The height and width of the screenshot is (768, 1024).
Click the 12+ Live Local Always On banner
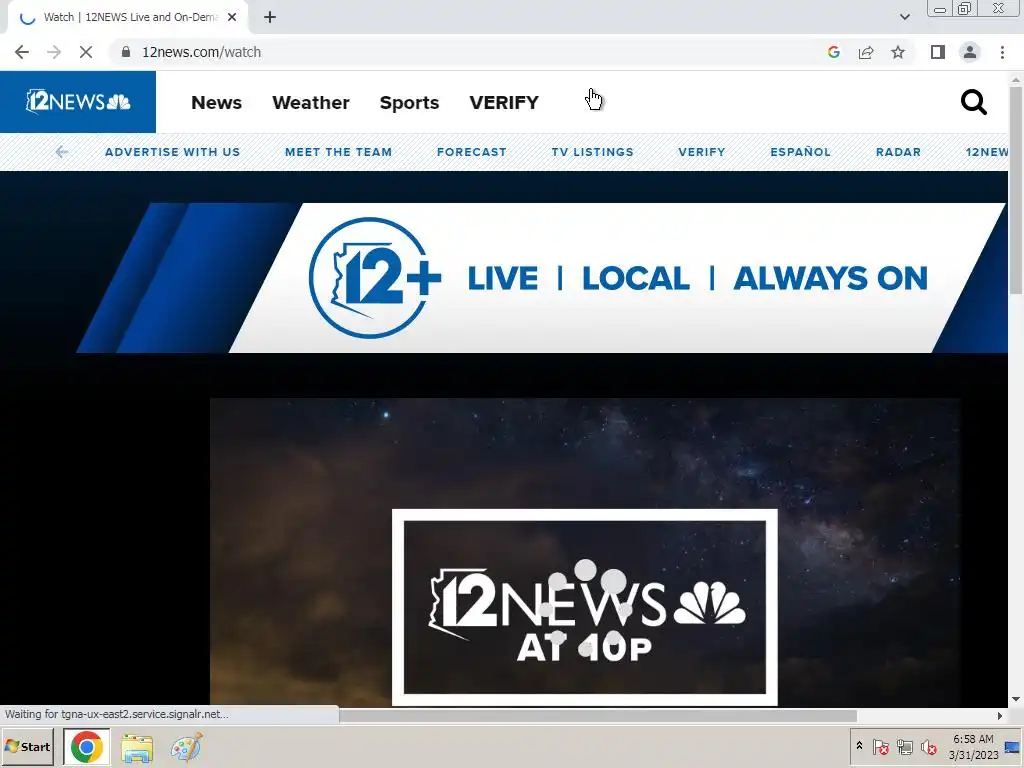542,278
